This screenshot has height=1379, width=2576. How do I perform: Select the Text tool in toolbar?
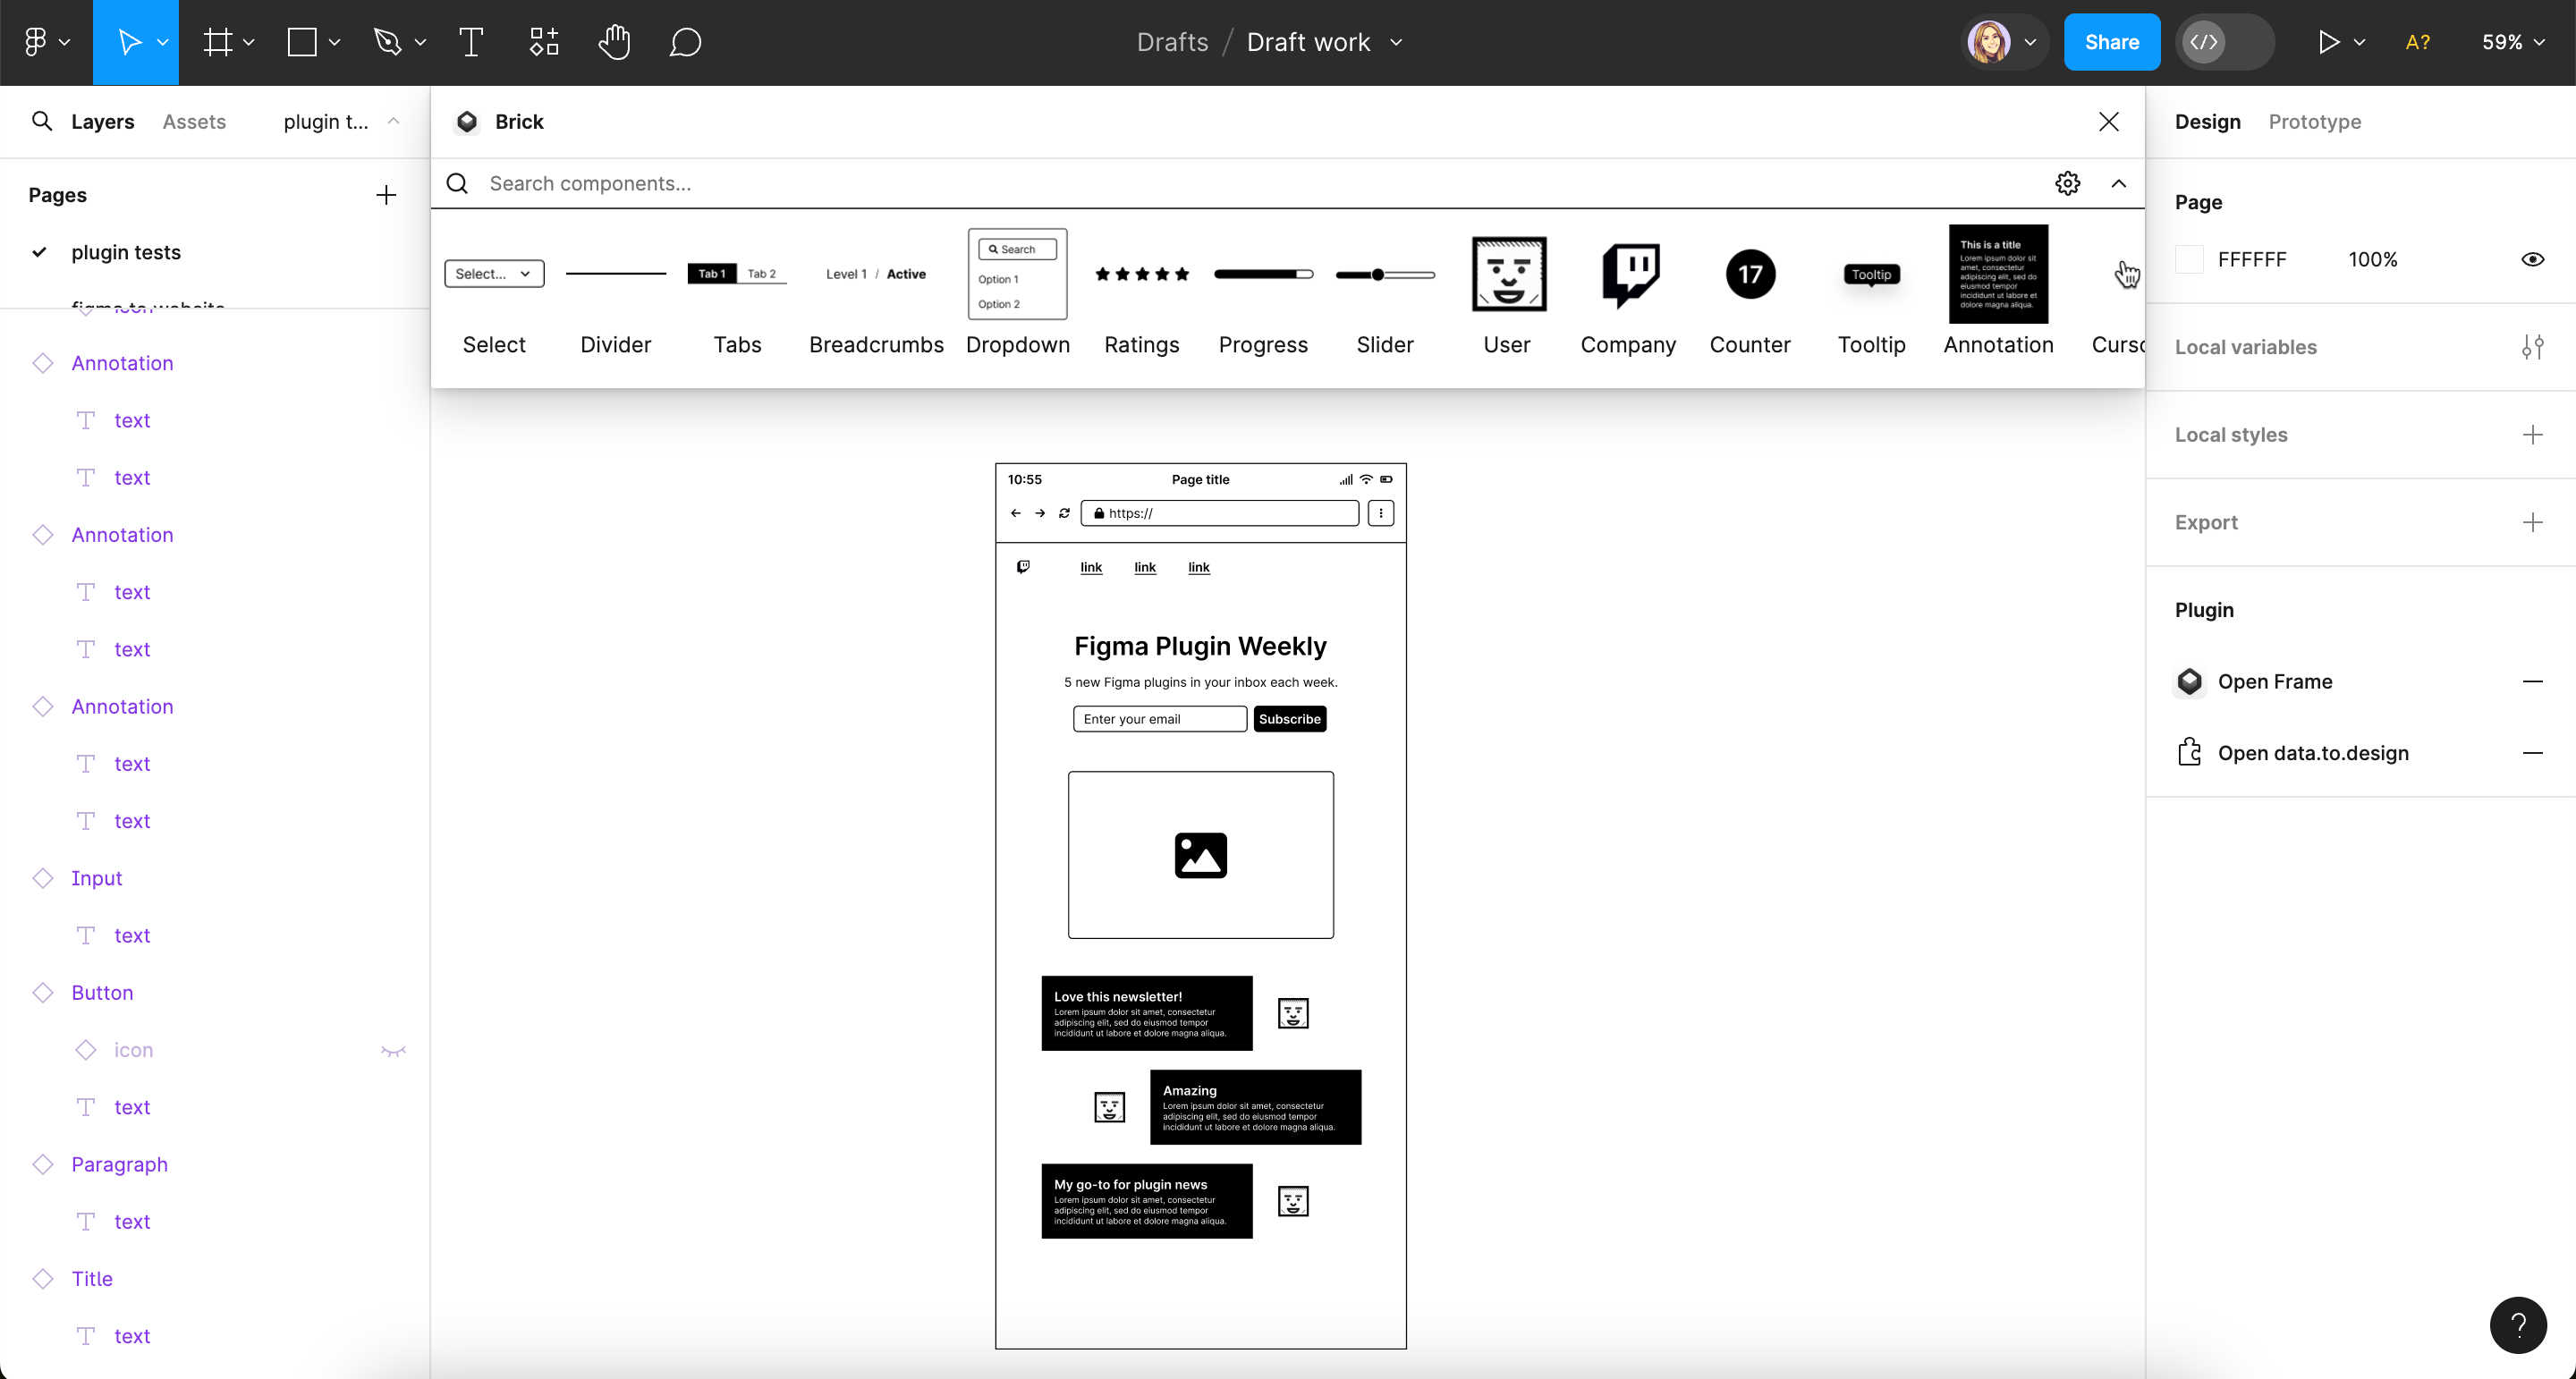(471, 42)
